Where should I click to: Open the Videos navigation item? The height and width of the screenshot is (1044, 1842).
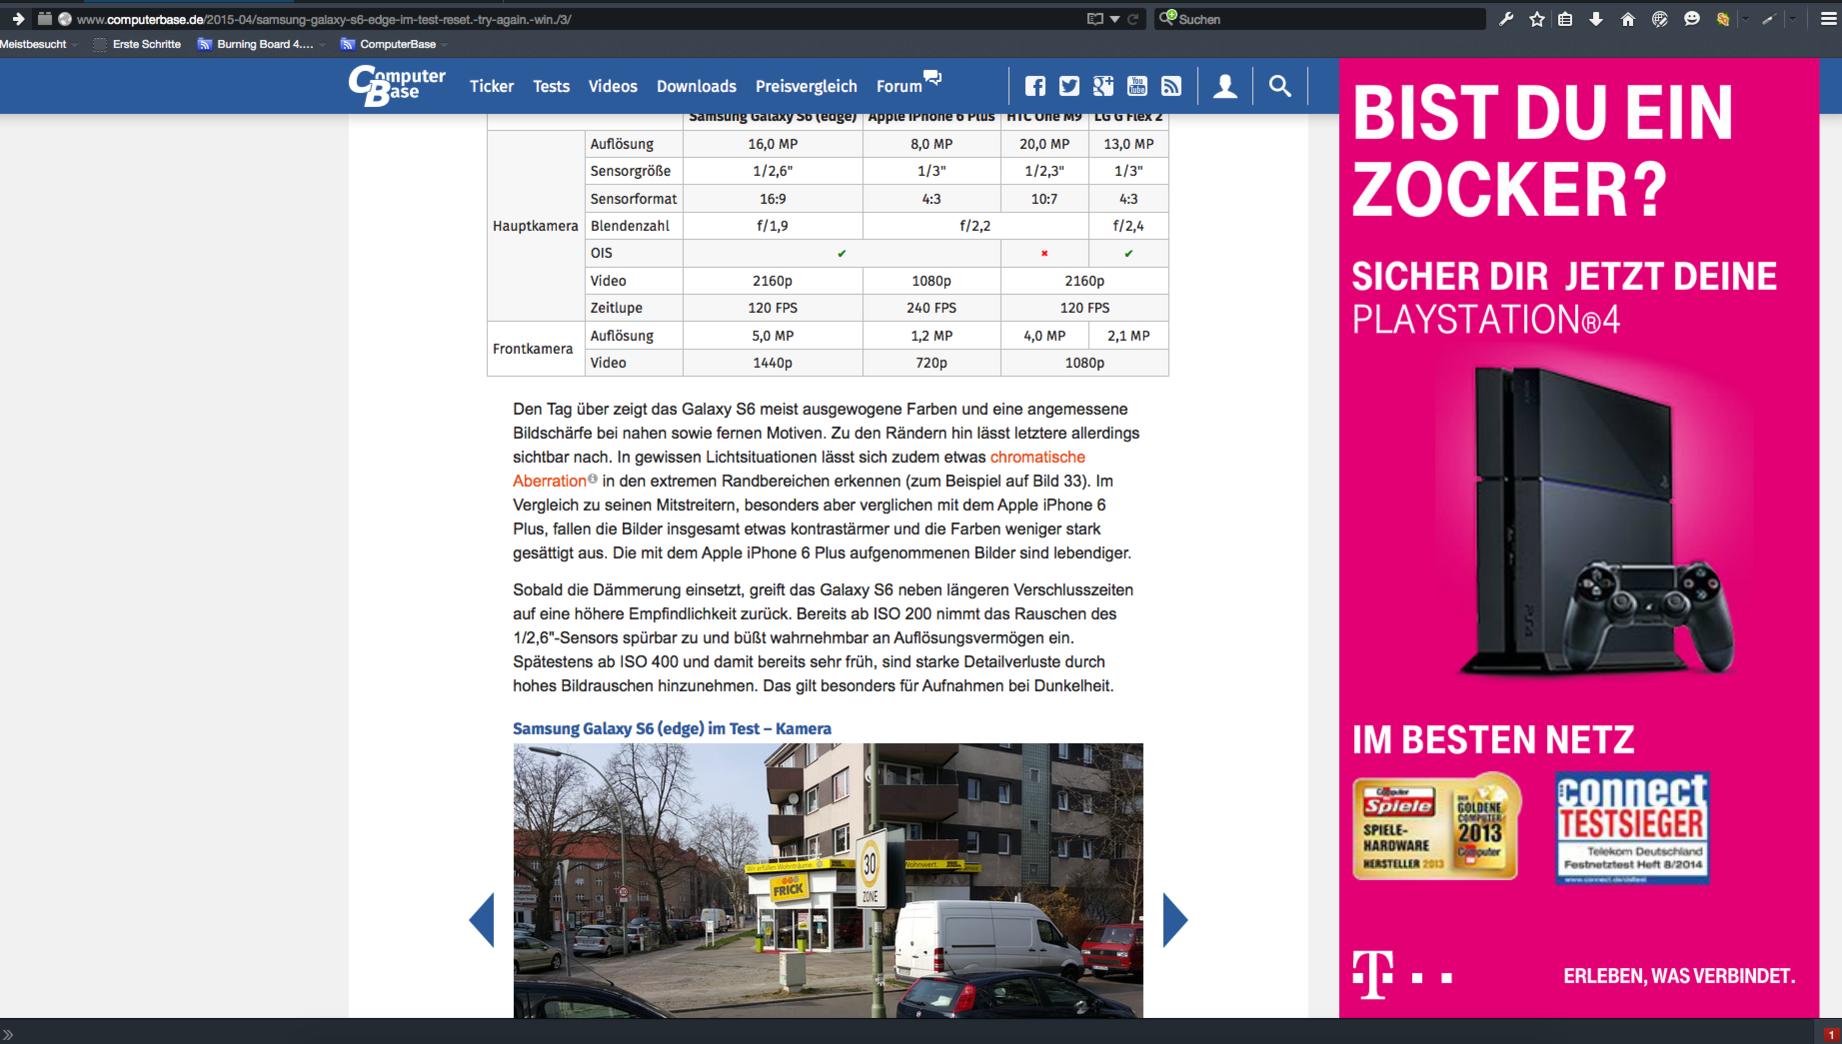pyautogui.click(x=613, y=86)
